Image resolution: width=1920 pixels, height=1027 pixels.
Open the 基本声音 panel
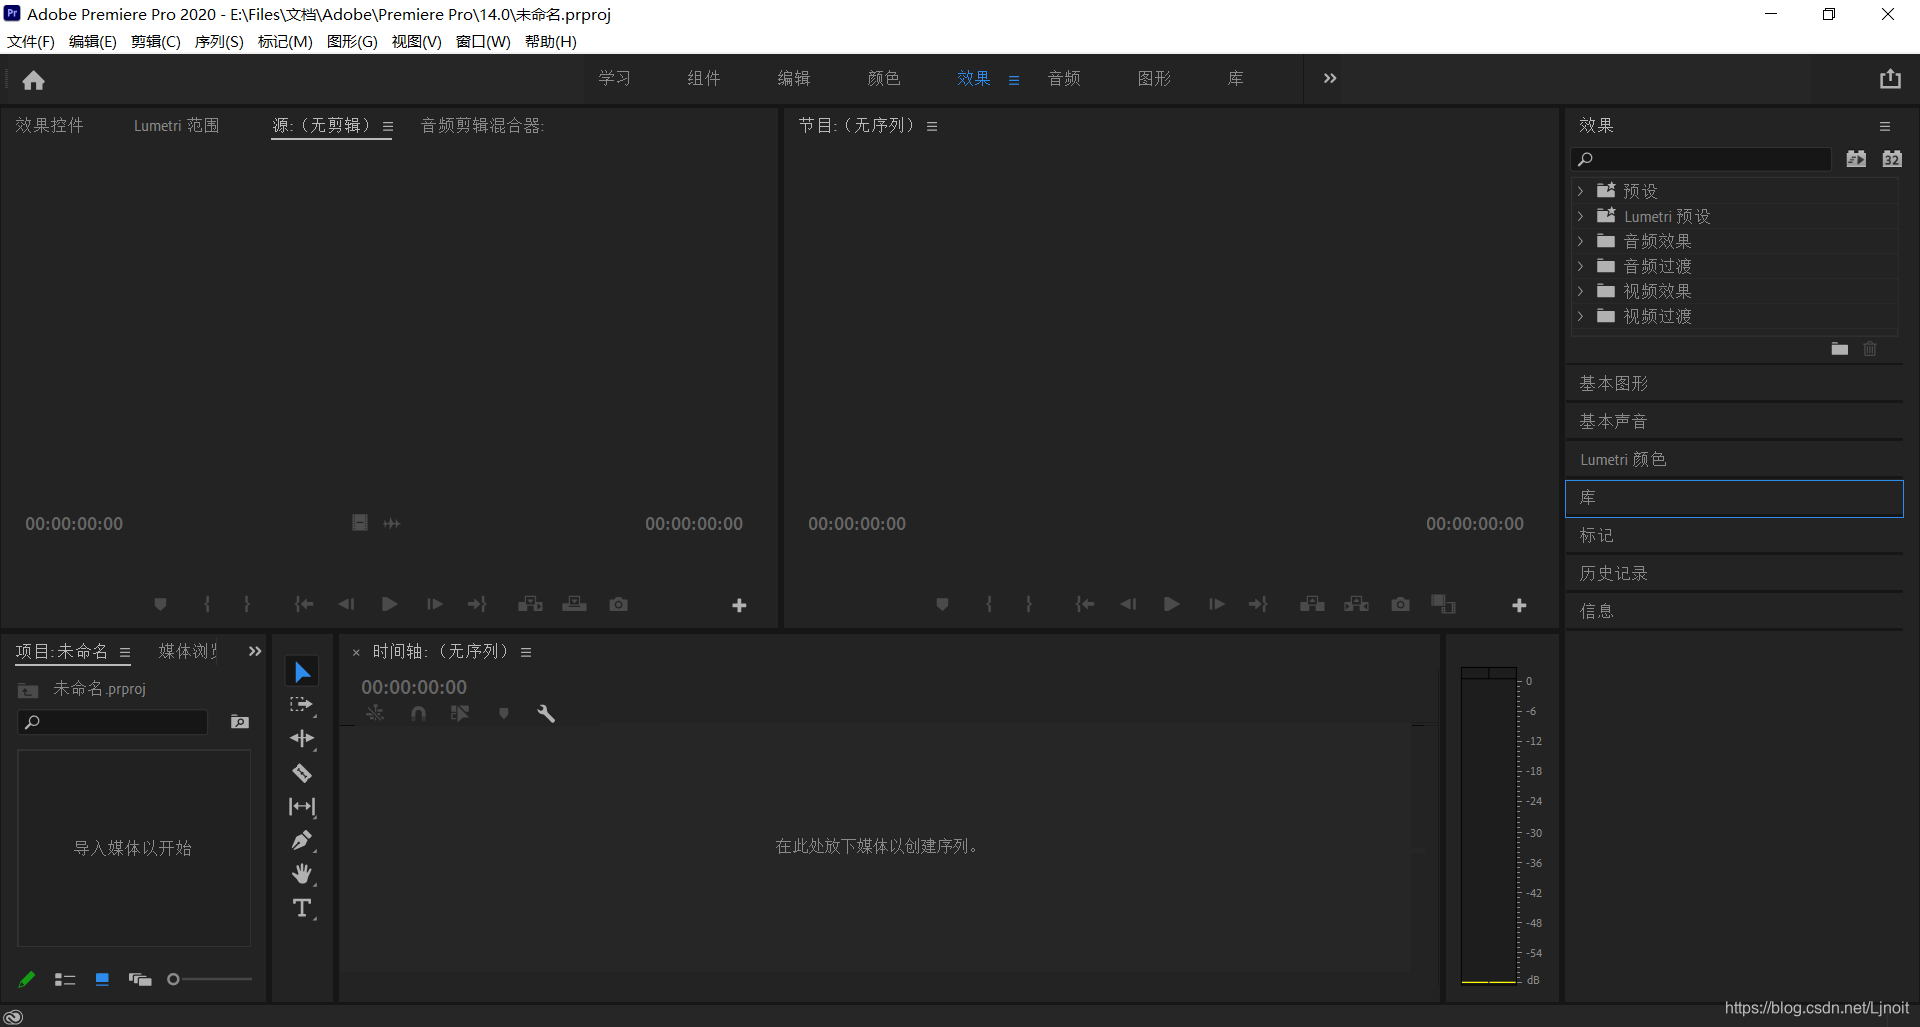point(1734,422)
